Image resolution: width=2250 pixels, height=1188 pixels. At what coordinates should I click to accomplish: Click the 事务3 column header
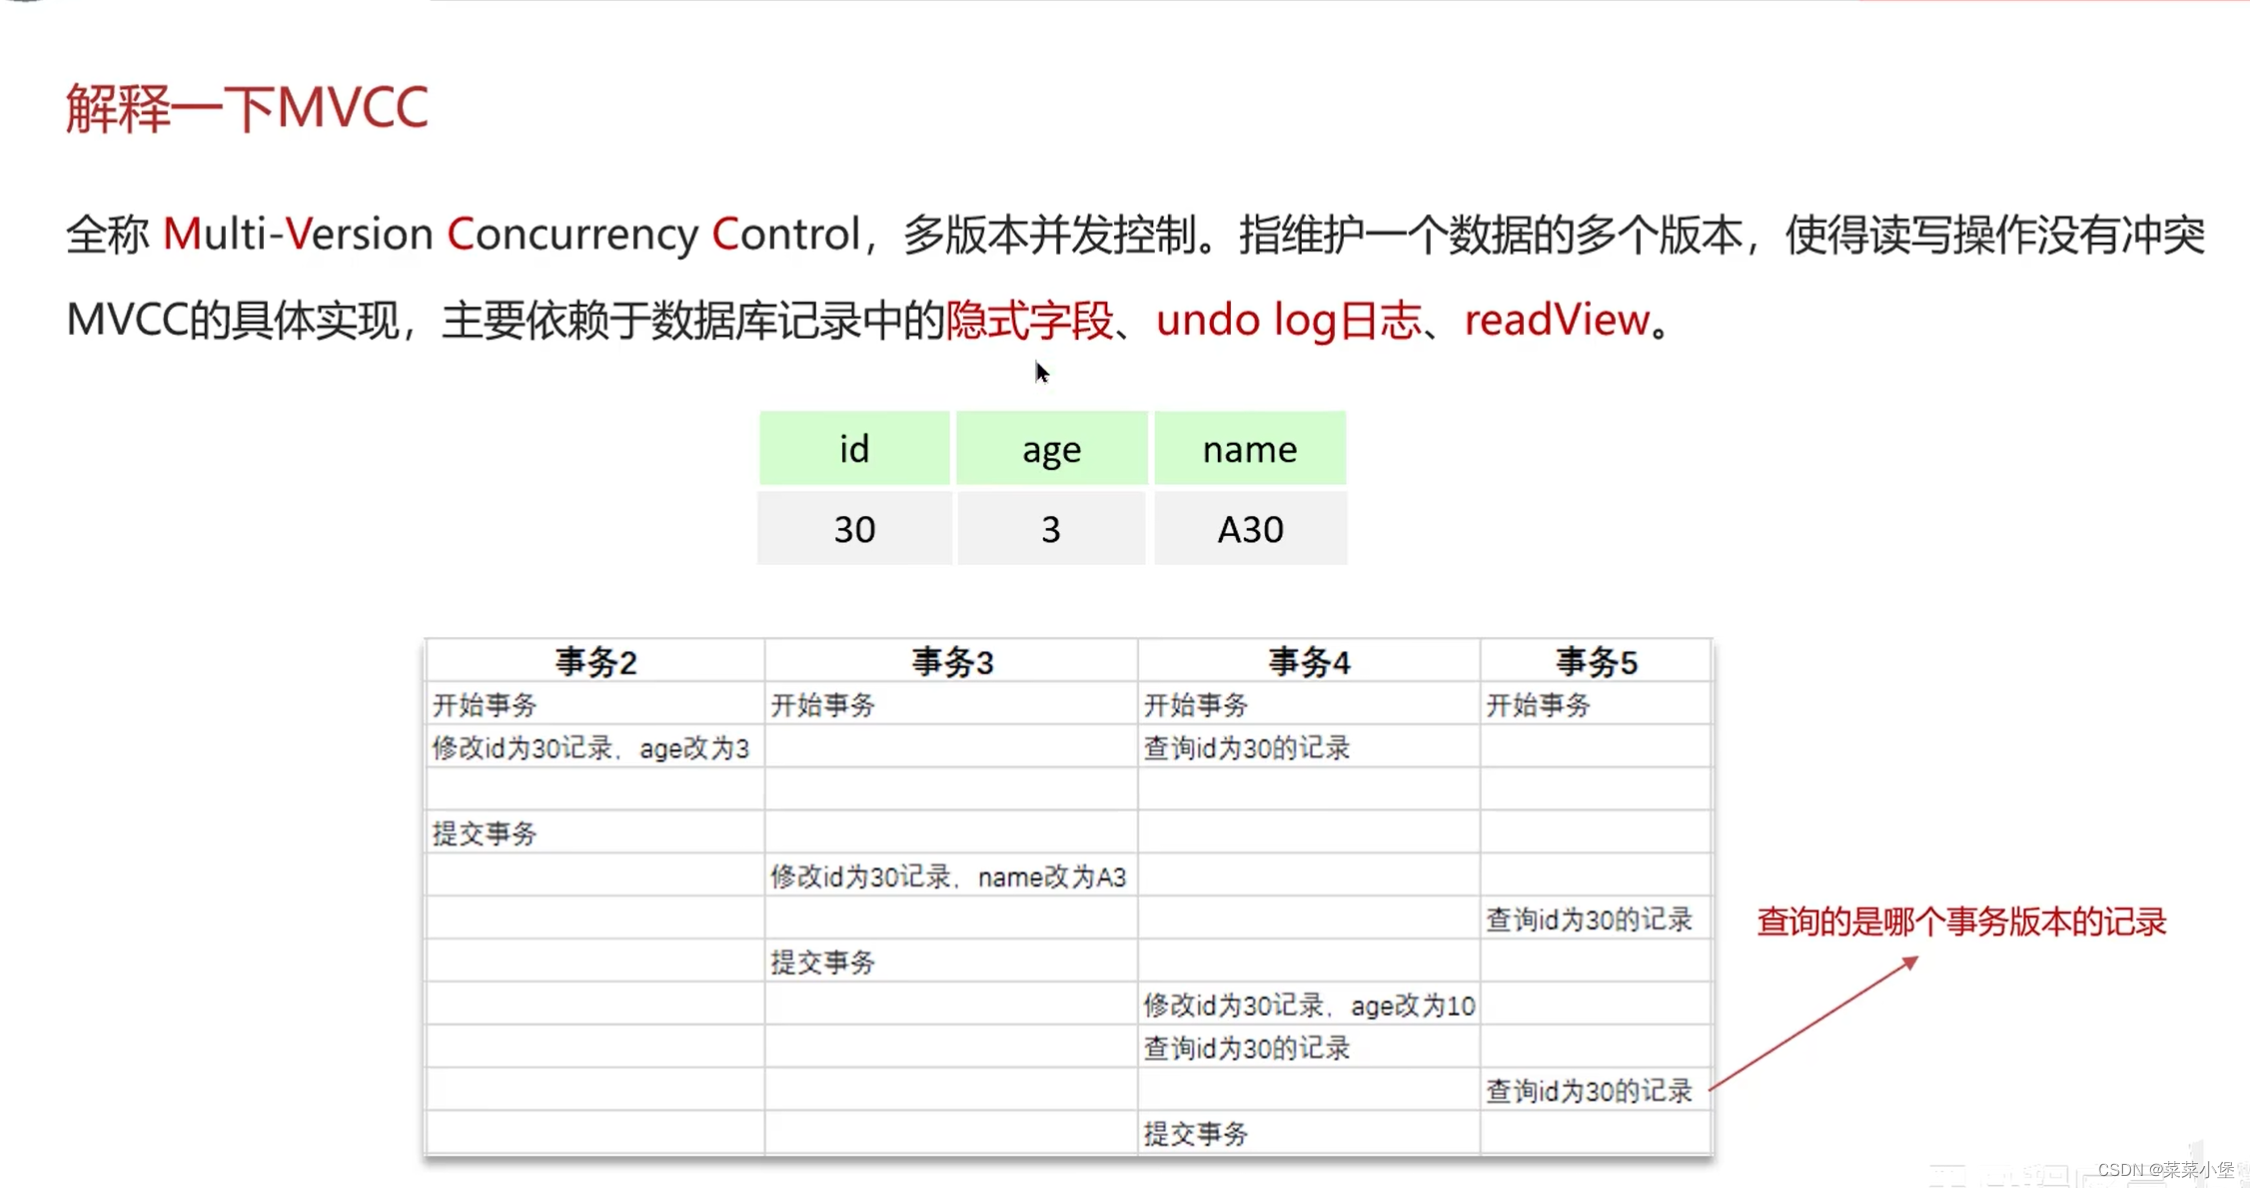tap(951, 662)
